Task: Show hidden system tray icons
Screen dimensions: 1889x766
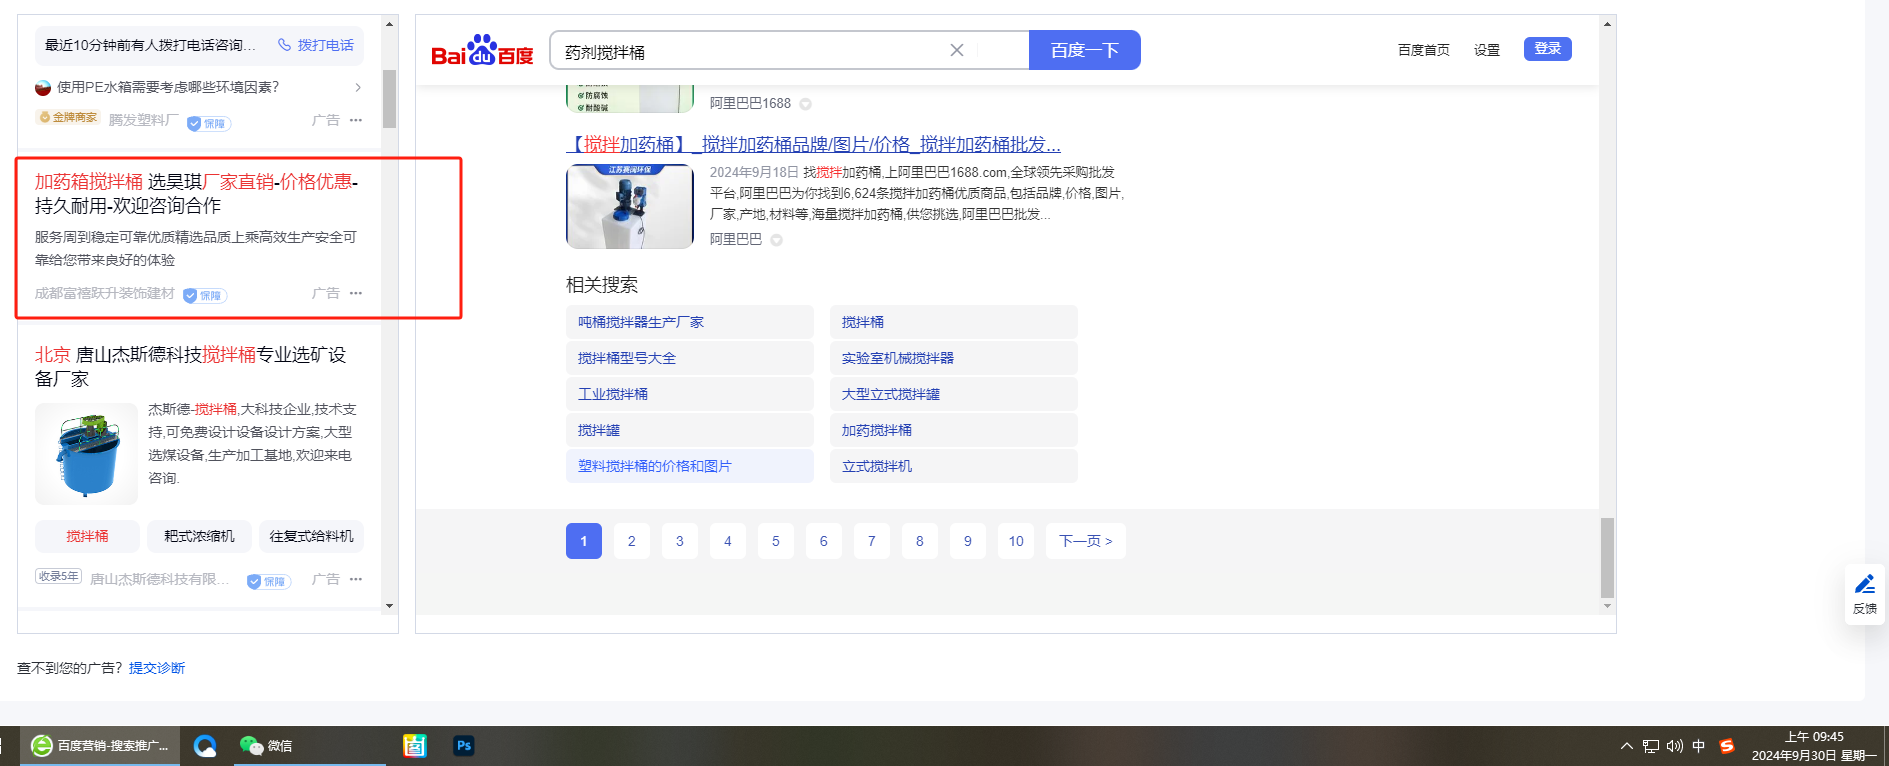Action: pyautogui.click(x=1627, y=746)
